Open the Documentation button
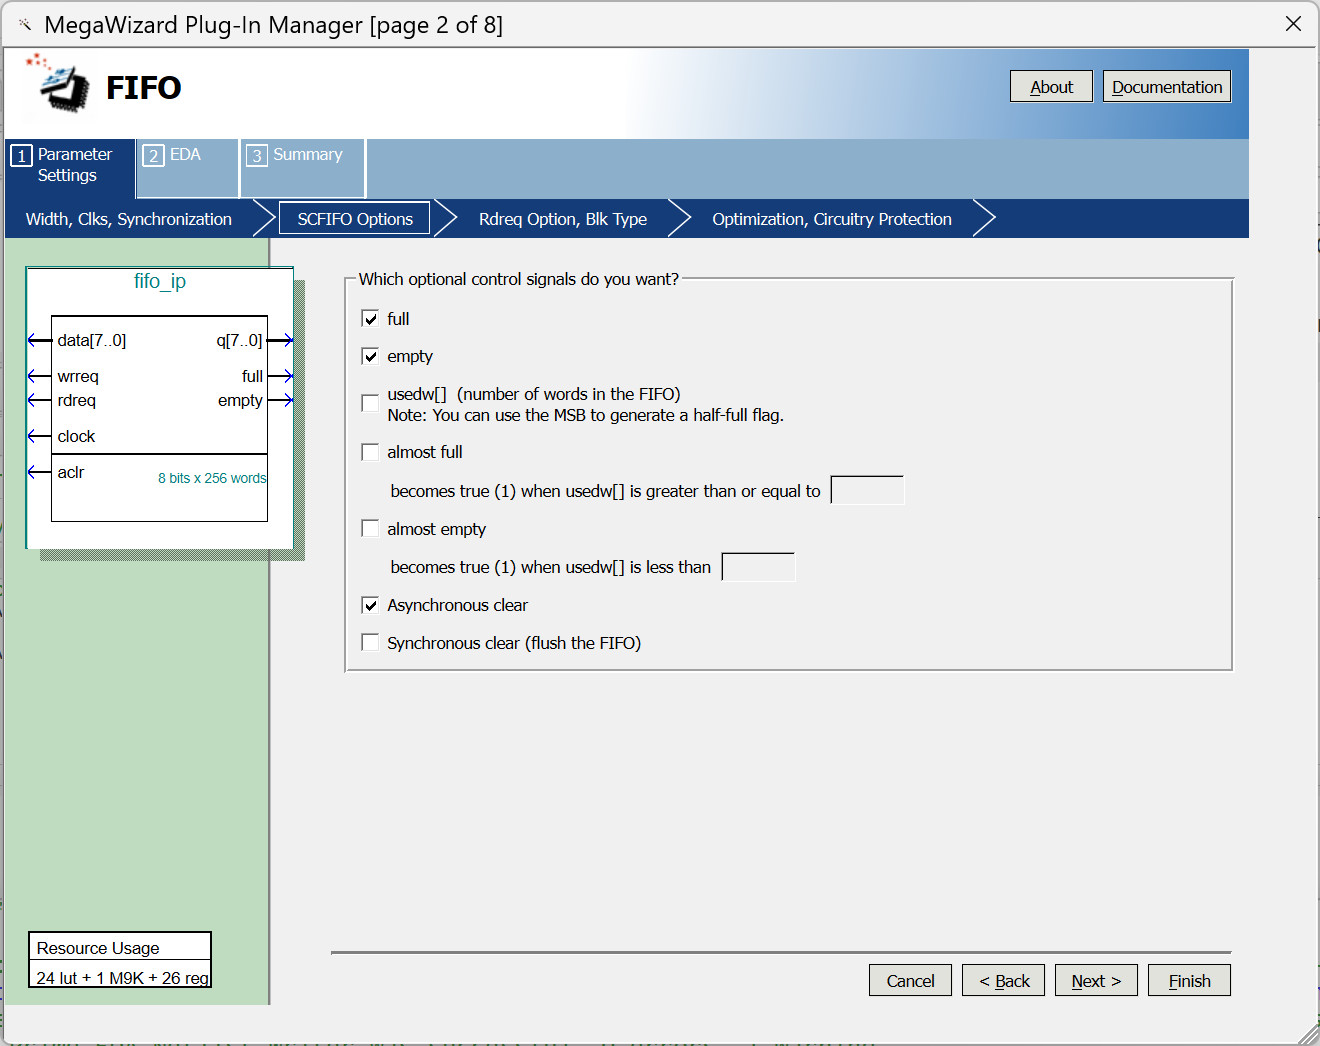The width and height of the screenshot is (1320, 1046). tap(1166, 87)
